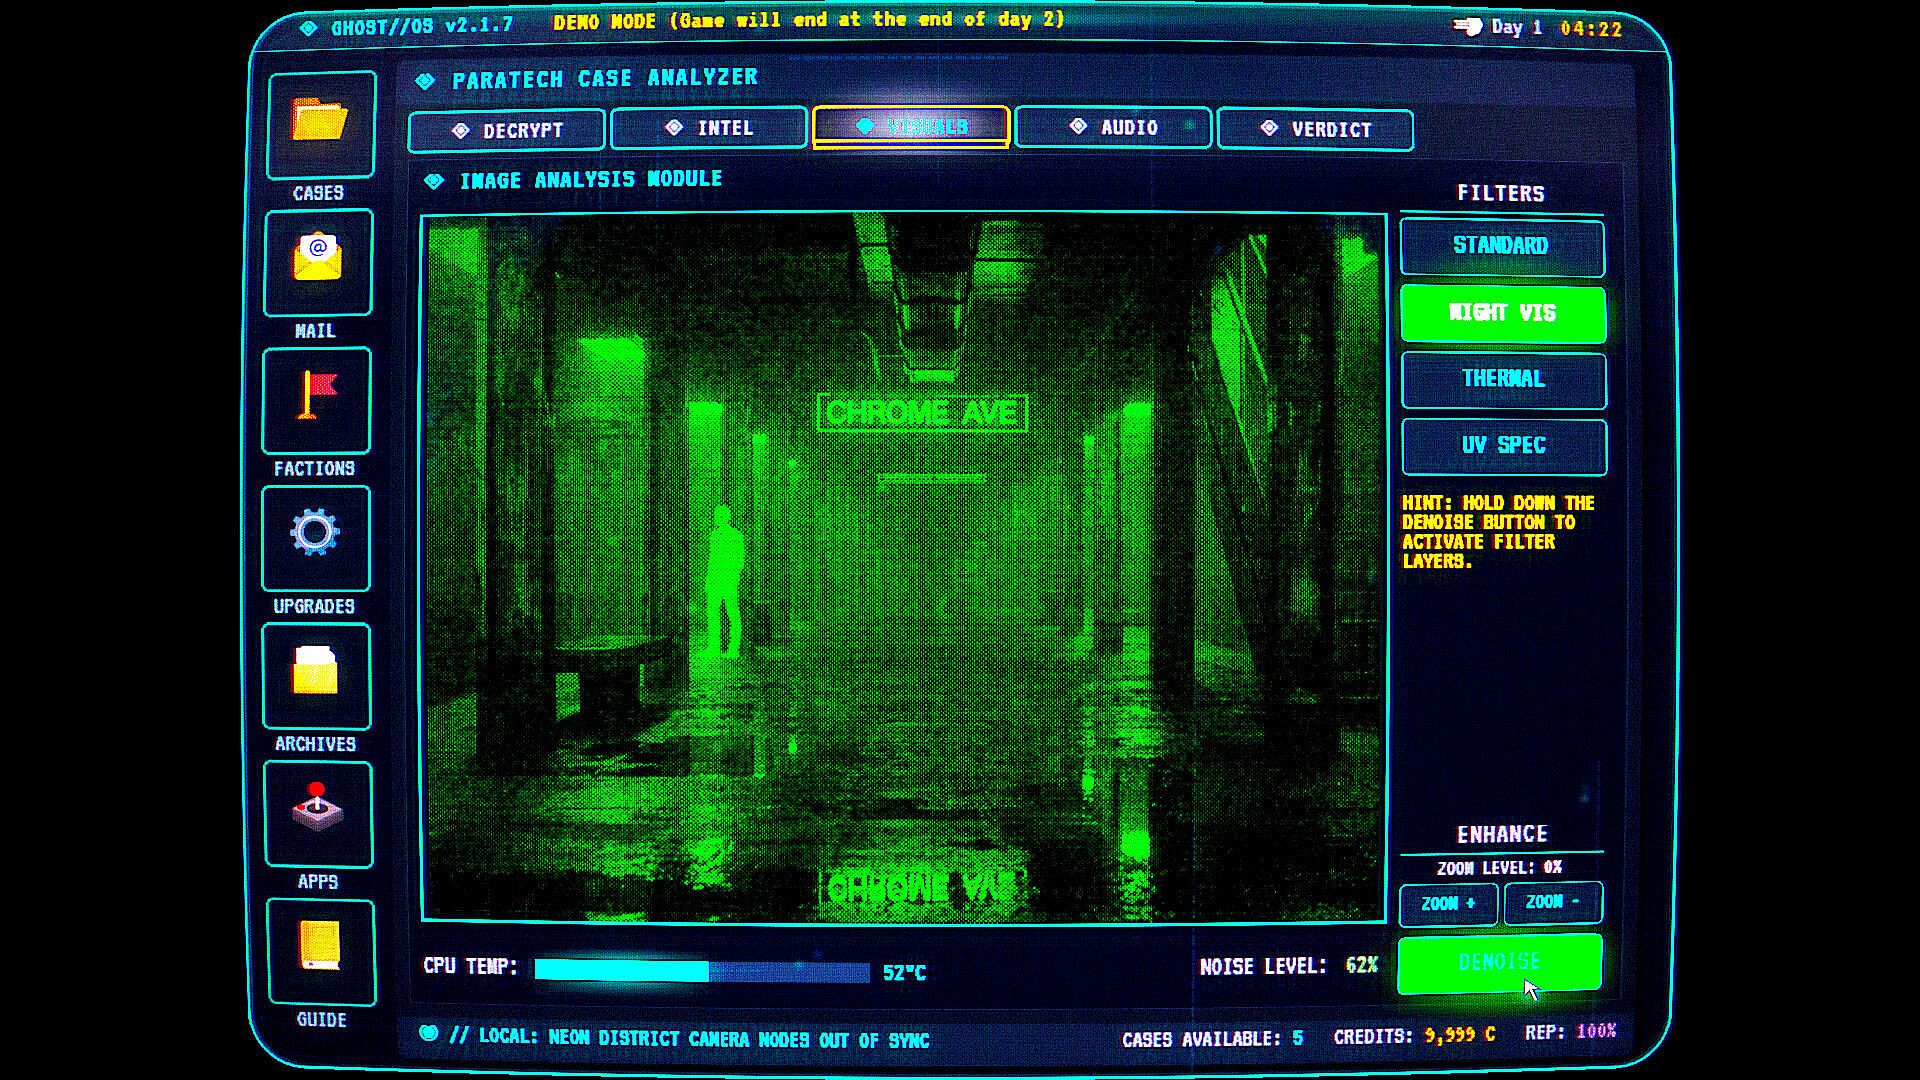The height and width of the screenshot is (1080, 1920).
Task: Enable the Thermal filter
Action: [x=1503, y=379]
